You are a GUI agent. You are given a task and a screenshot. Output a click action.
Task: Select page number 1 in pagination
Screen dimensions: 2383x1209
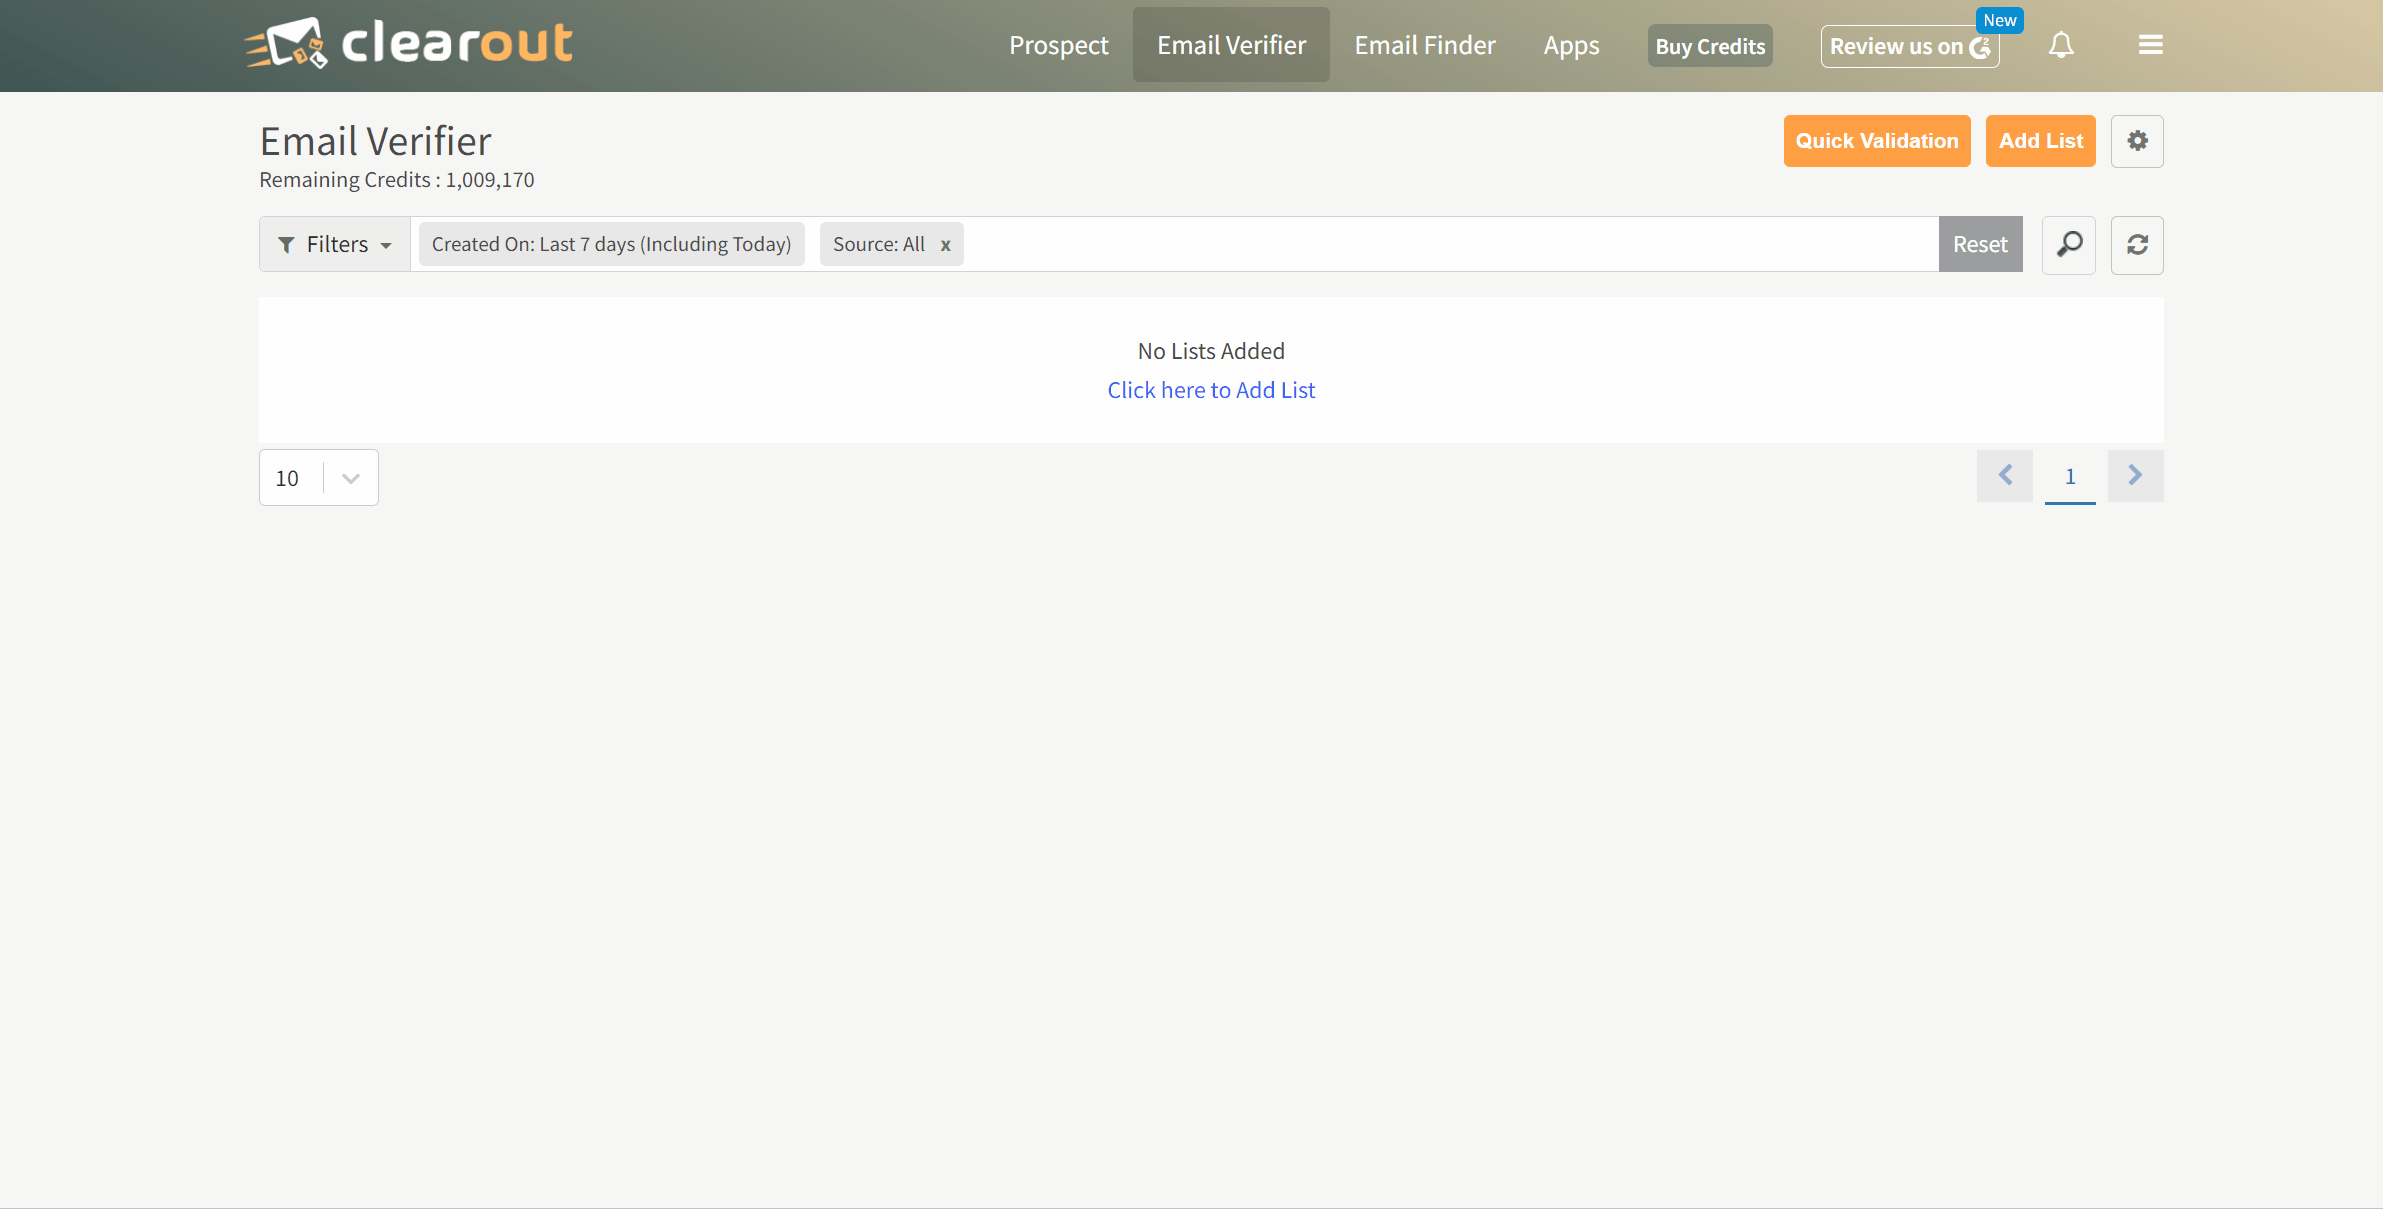click(x=2070, y=476)
